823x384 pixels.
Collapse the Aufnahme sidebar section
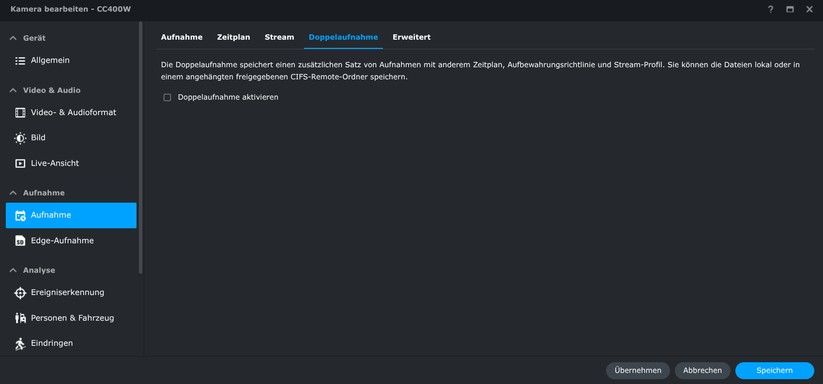(x=14, y=193)
